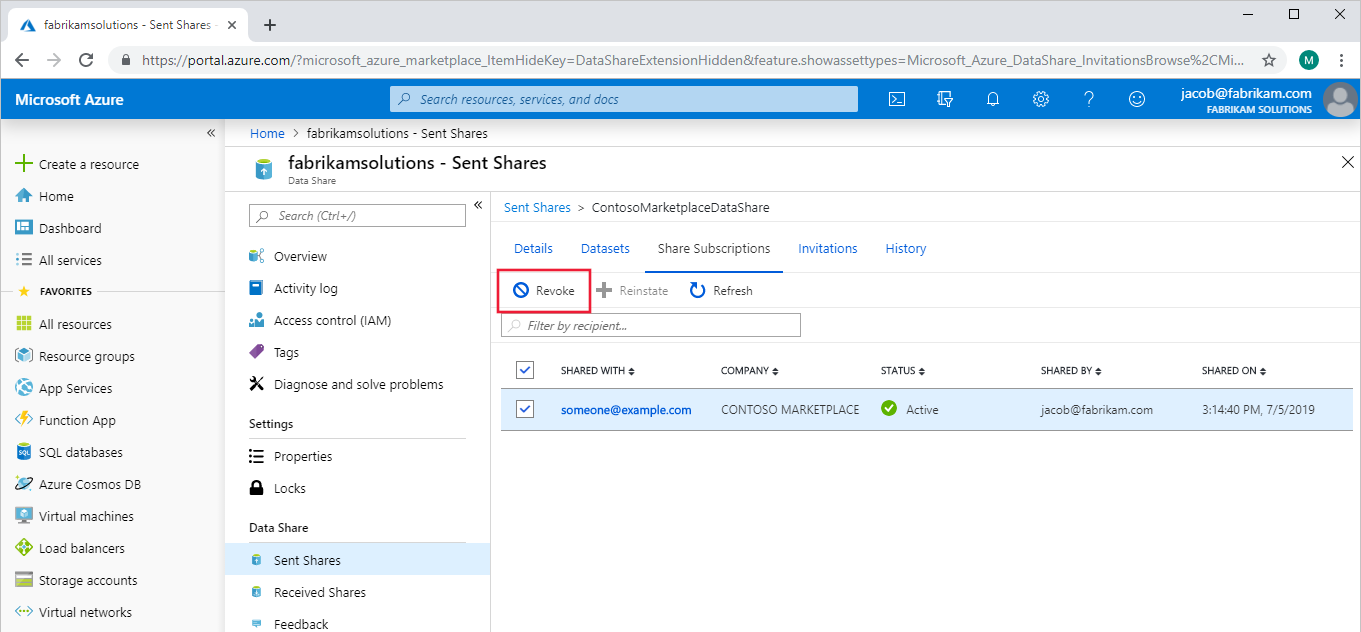Open the directory and subscription filter icon
The height and width of the screenshot is (632, 1361).
(945, 99)
